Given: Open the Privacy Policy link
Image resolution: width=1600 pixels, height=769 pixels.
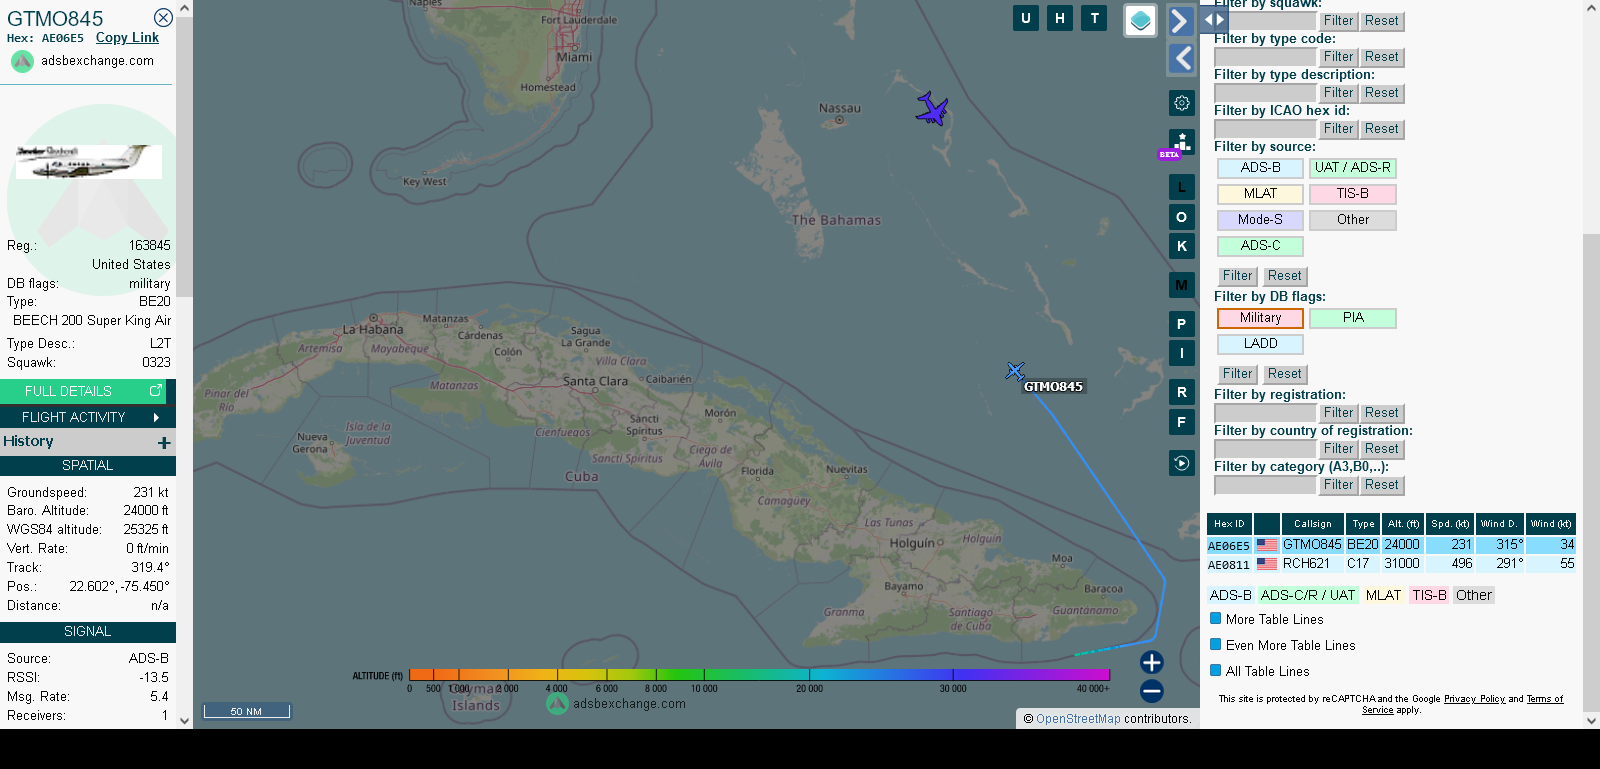Looking at the screenshot, I should (x=1474, y=699).
